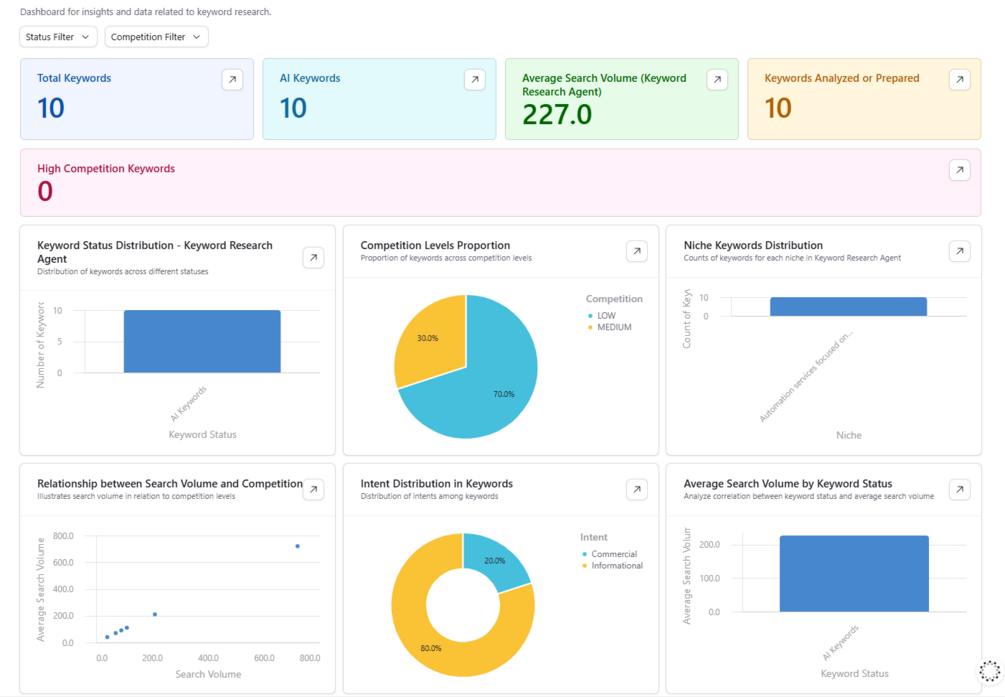Expand the Average Search Volume card
This screenshot has height=697, width=1005.
(717, 80)
